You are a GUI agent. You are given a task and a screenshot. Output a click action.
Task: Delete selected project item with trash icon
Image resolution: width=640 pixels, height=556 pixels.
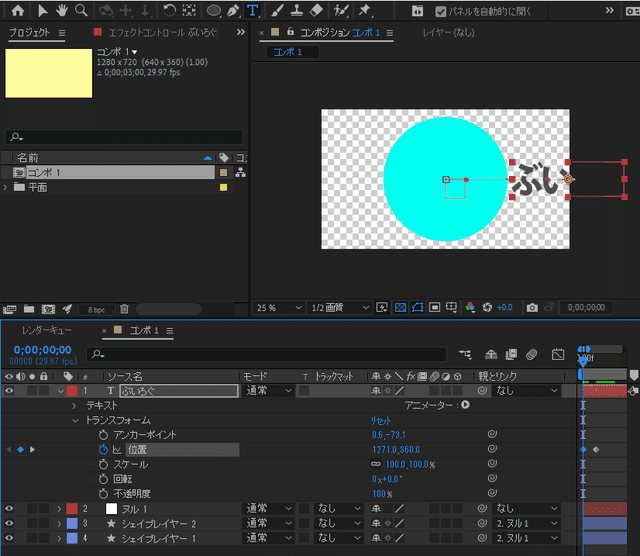[x=124, y=309]
